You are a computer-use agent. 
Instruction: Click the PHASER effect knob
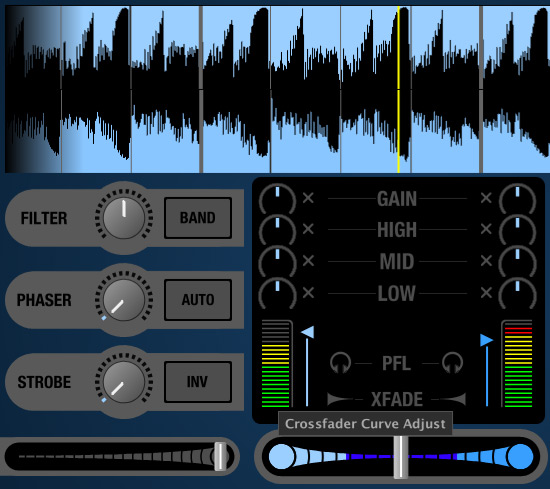click(124, 300)
